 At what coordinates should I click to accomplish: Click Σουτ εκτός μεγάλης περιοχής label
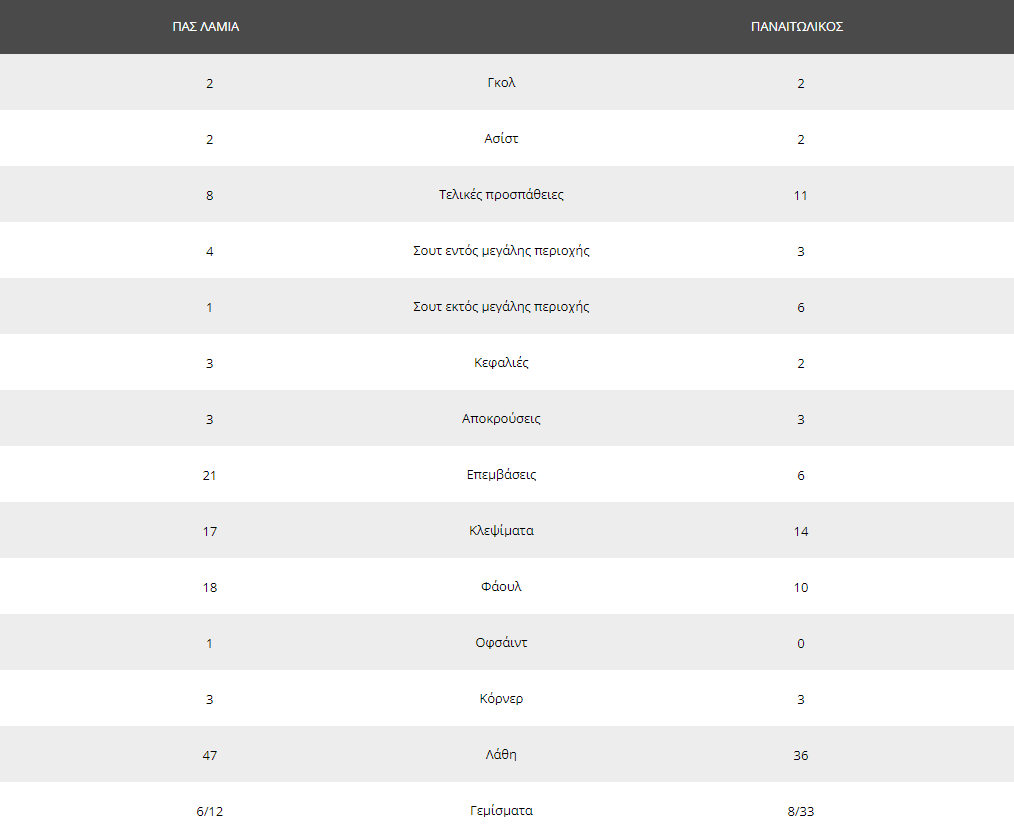click(501, 306)
